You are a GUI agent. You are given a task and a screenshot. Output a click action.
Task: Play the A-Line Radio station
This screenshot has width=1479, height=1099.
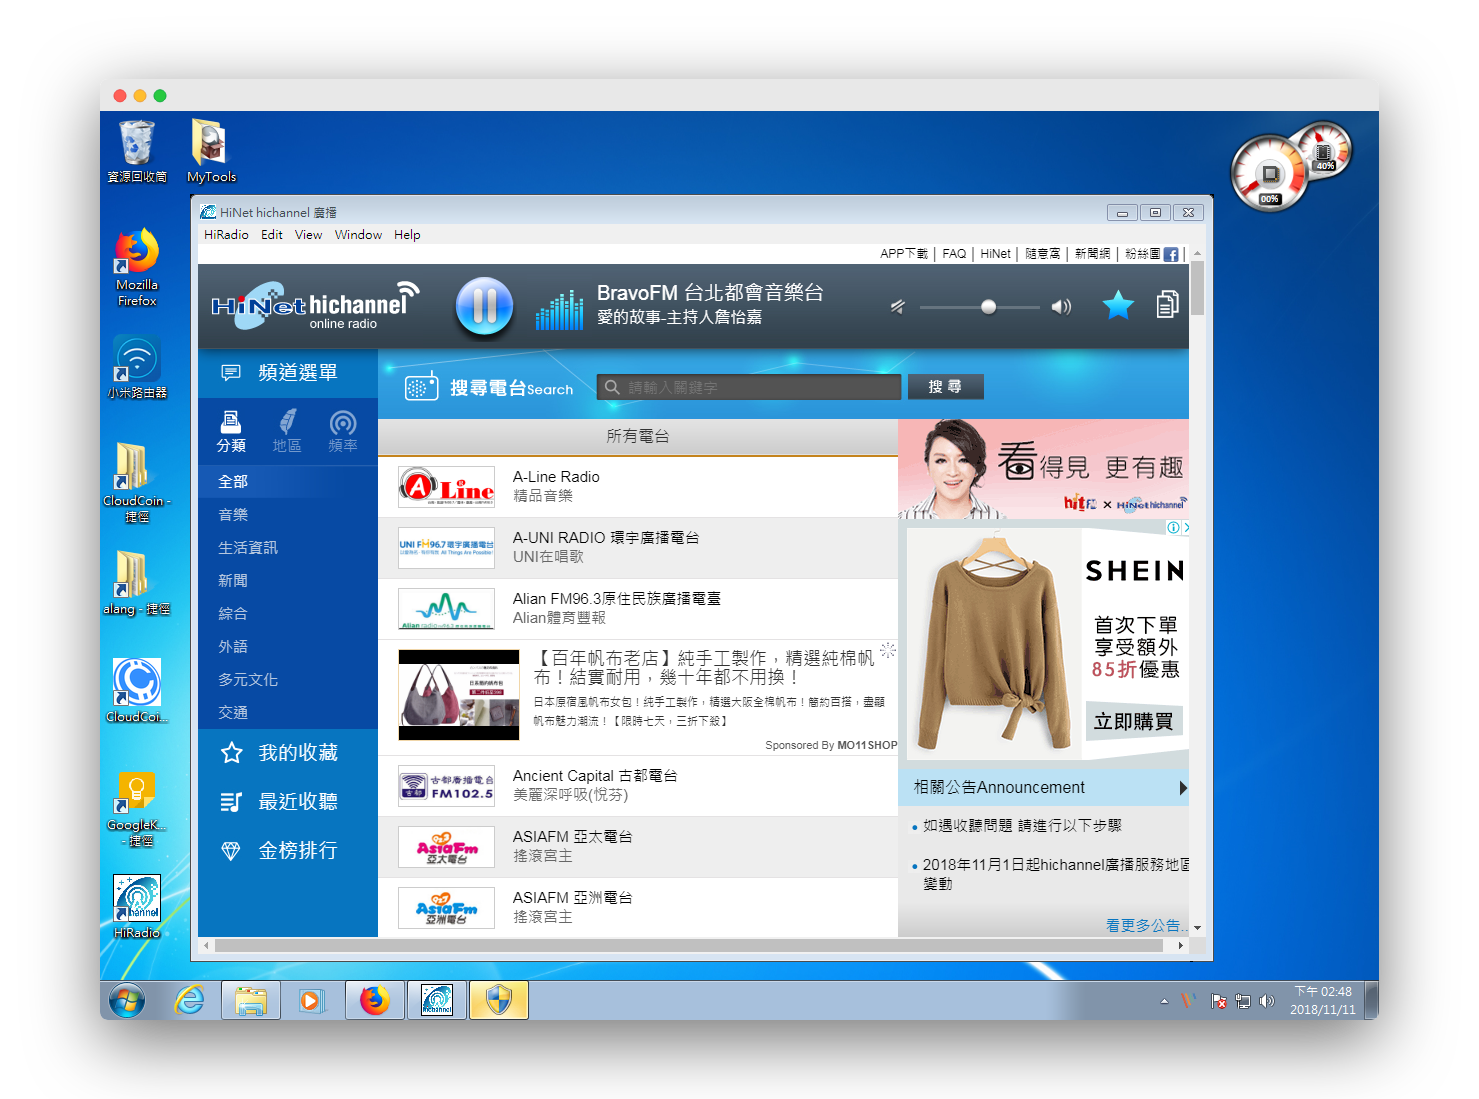638,487
